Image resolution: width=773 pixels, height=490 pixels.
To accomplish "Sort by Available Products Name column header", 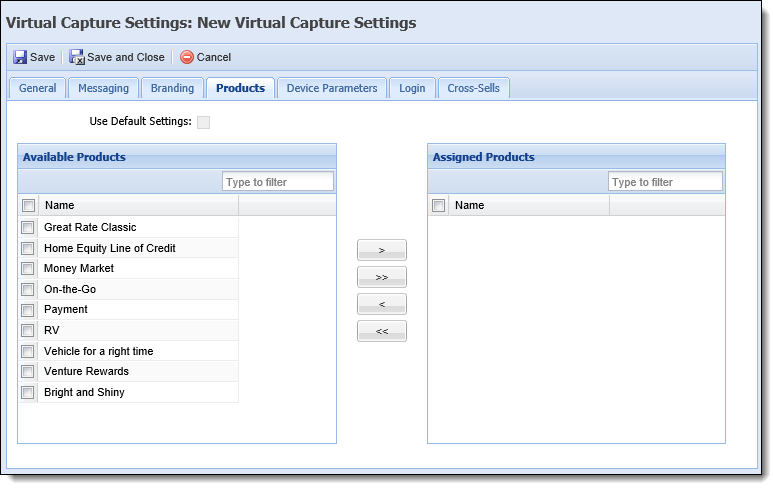I will (x=138, y=206).
